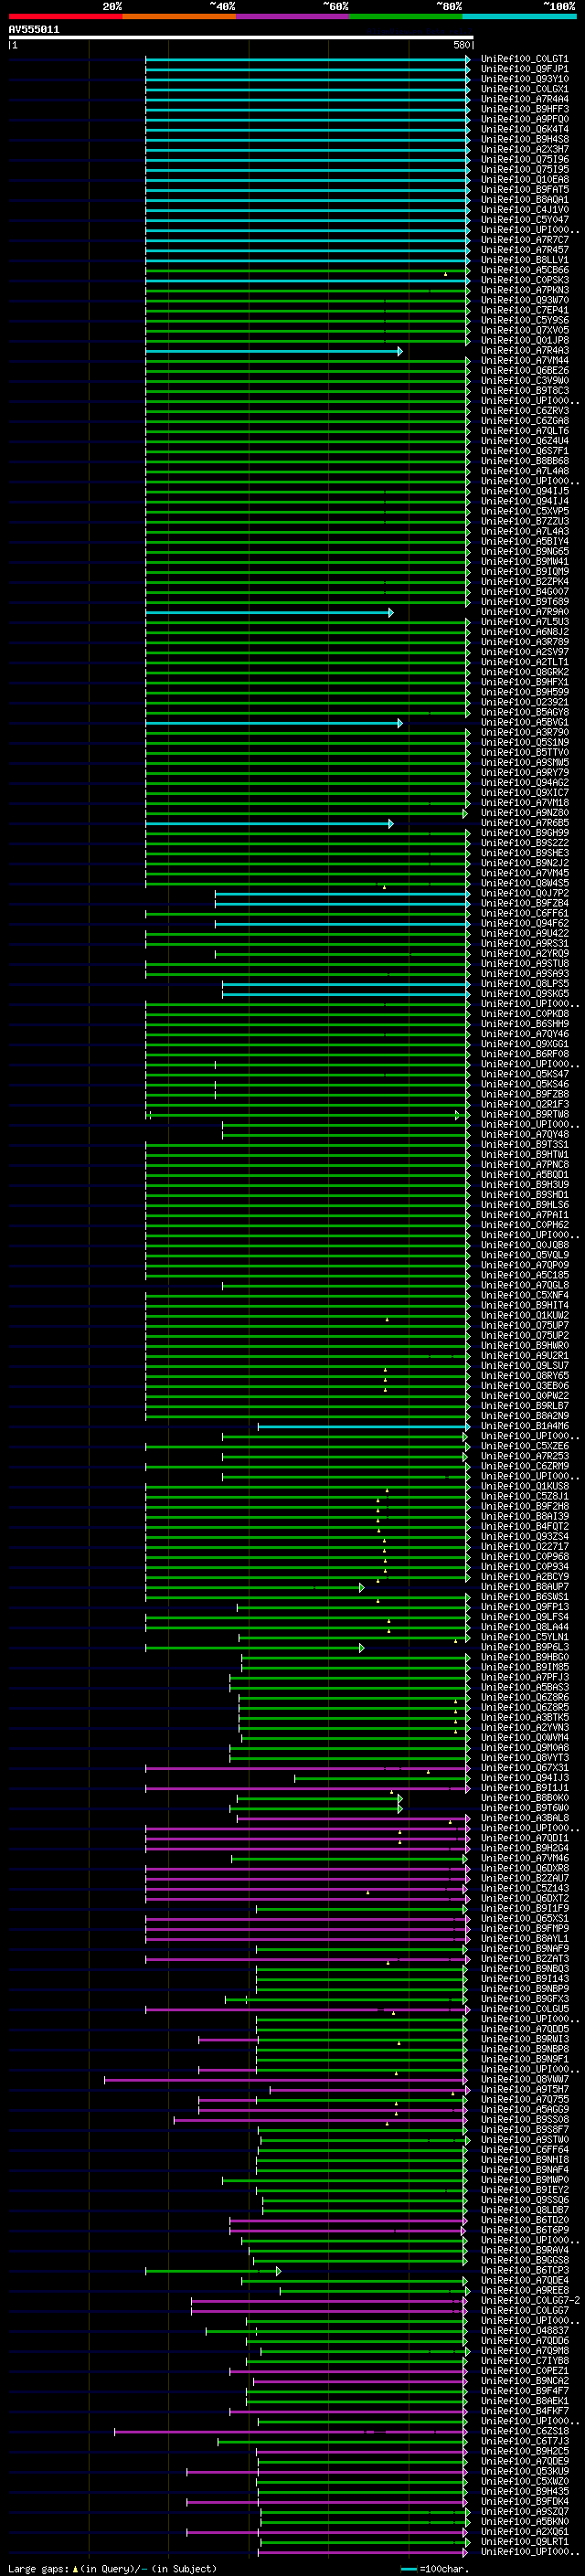Select the UniRef100_A9T5H7 label

(524, 2090)
